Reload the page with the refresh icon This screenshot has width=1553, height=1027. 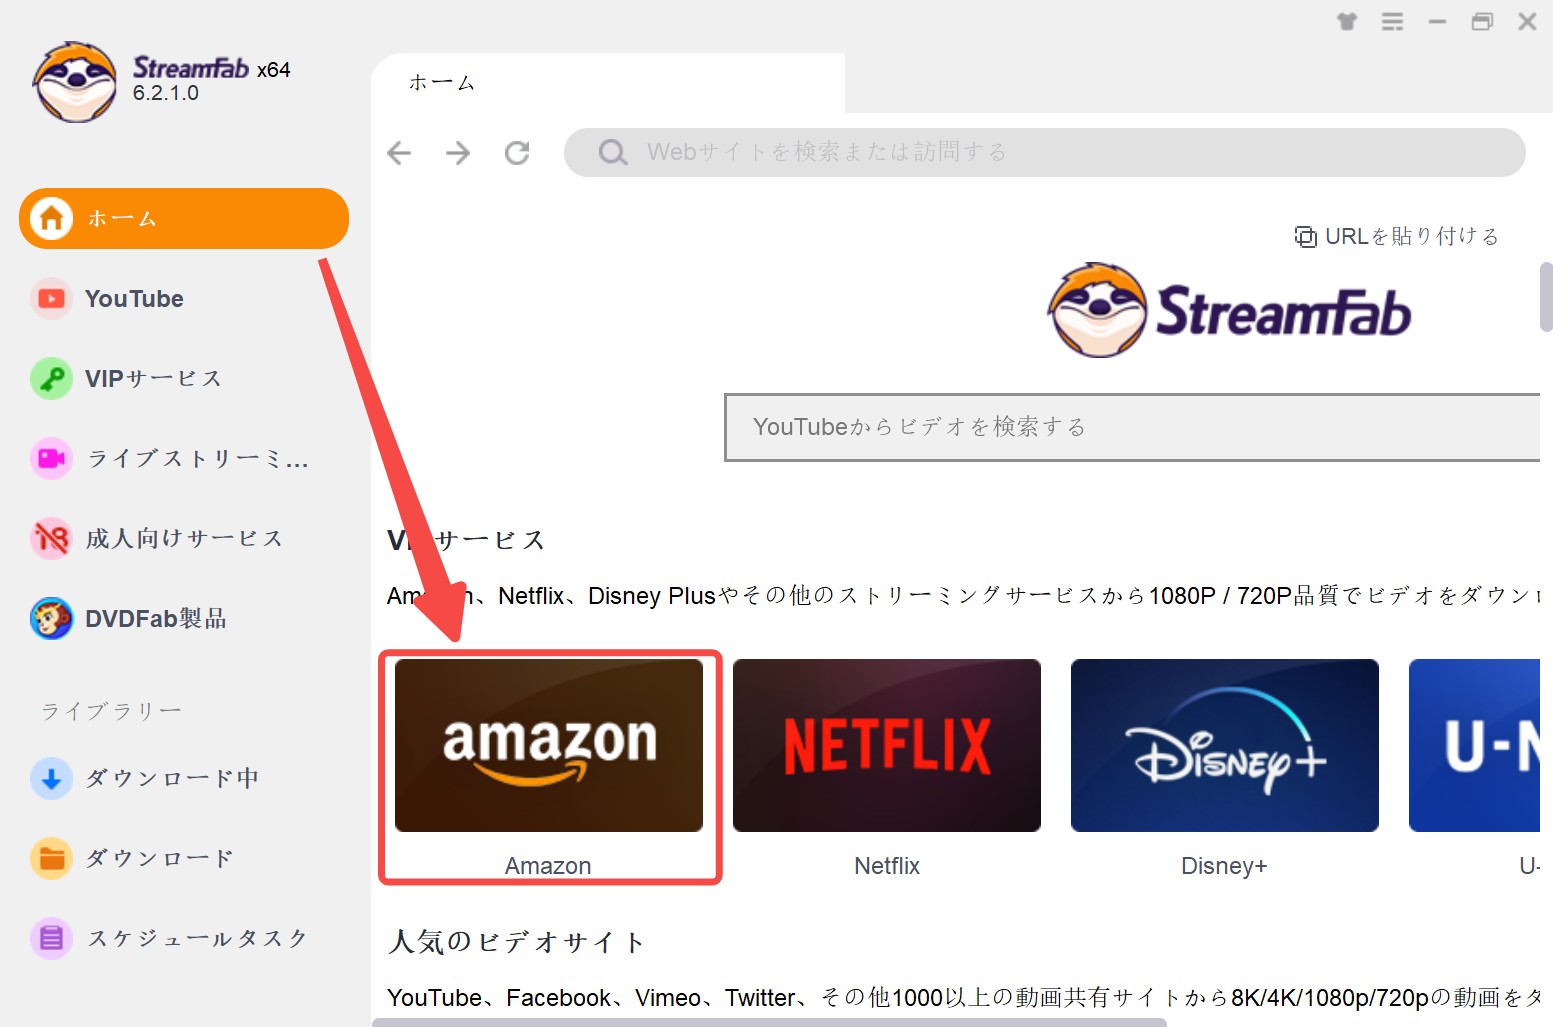click(517, 152)
